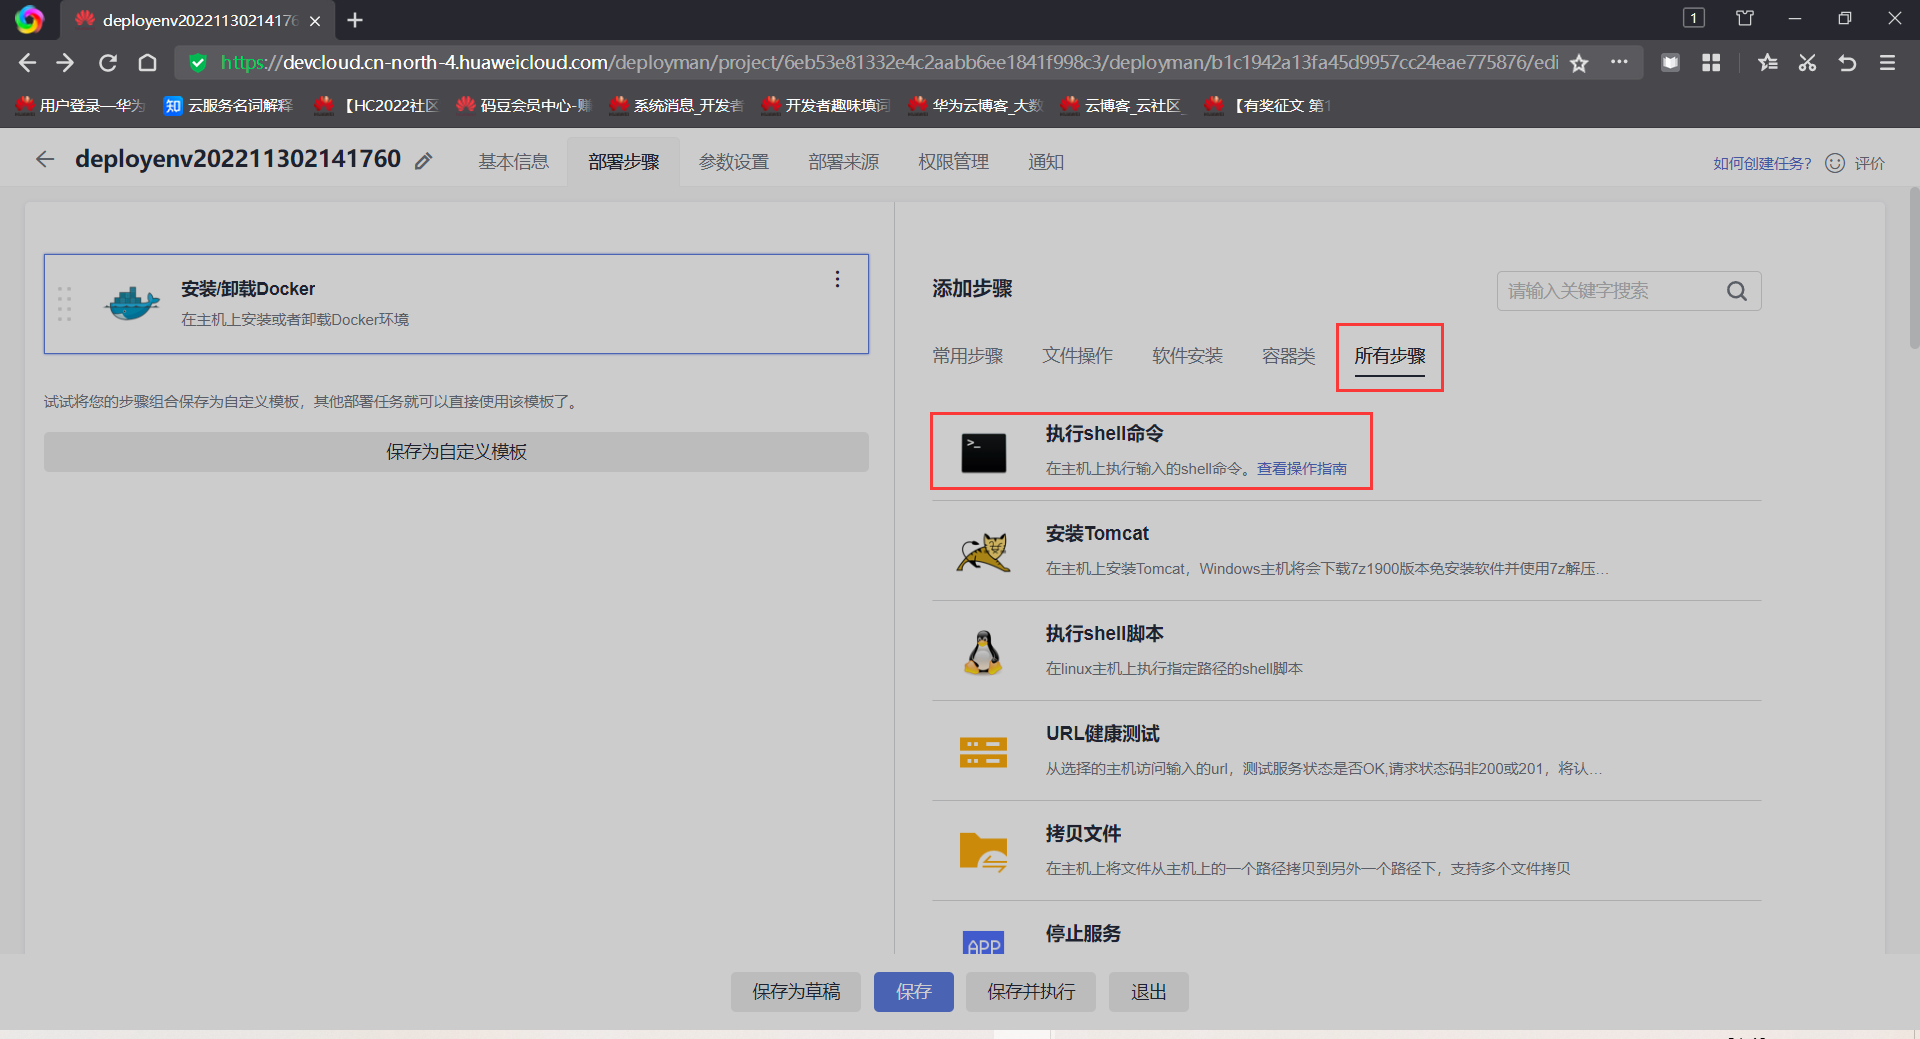Viewport: 1920px width, 1039px height.
Task: Open the address bar more options dots
Action: (x=1619, y=62)
